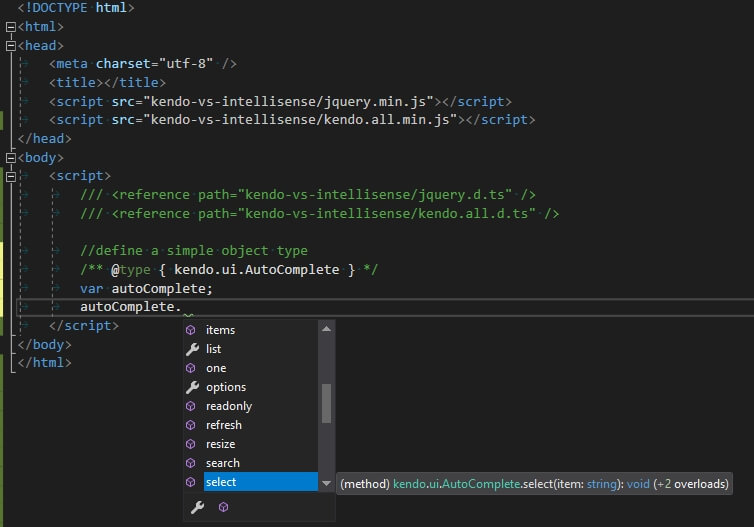Collapse the body tag outlining region
Viewport: 754px width, 527px height.
click(11, 158)
